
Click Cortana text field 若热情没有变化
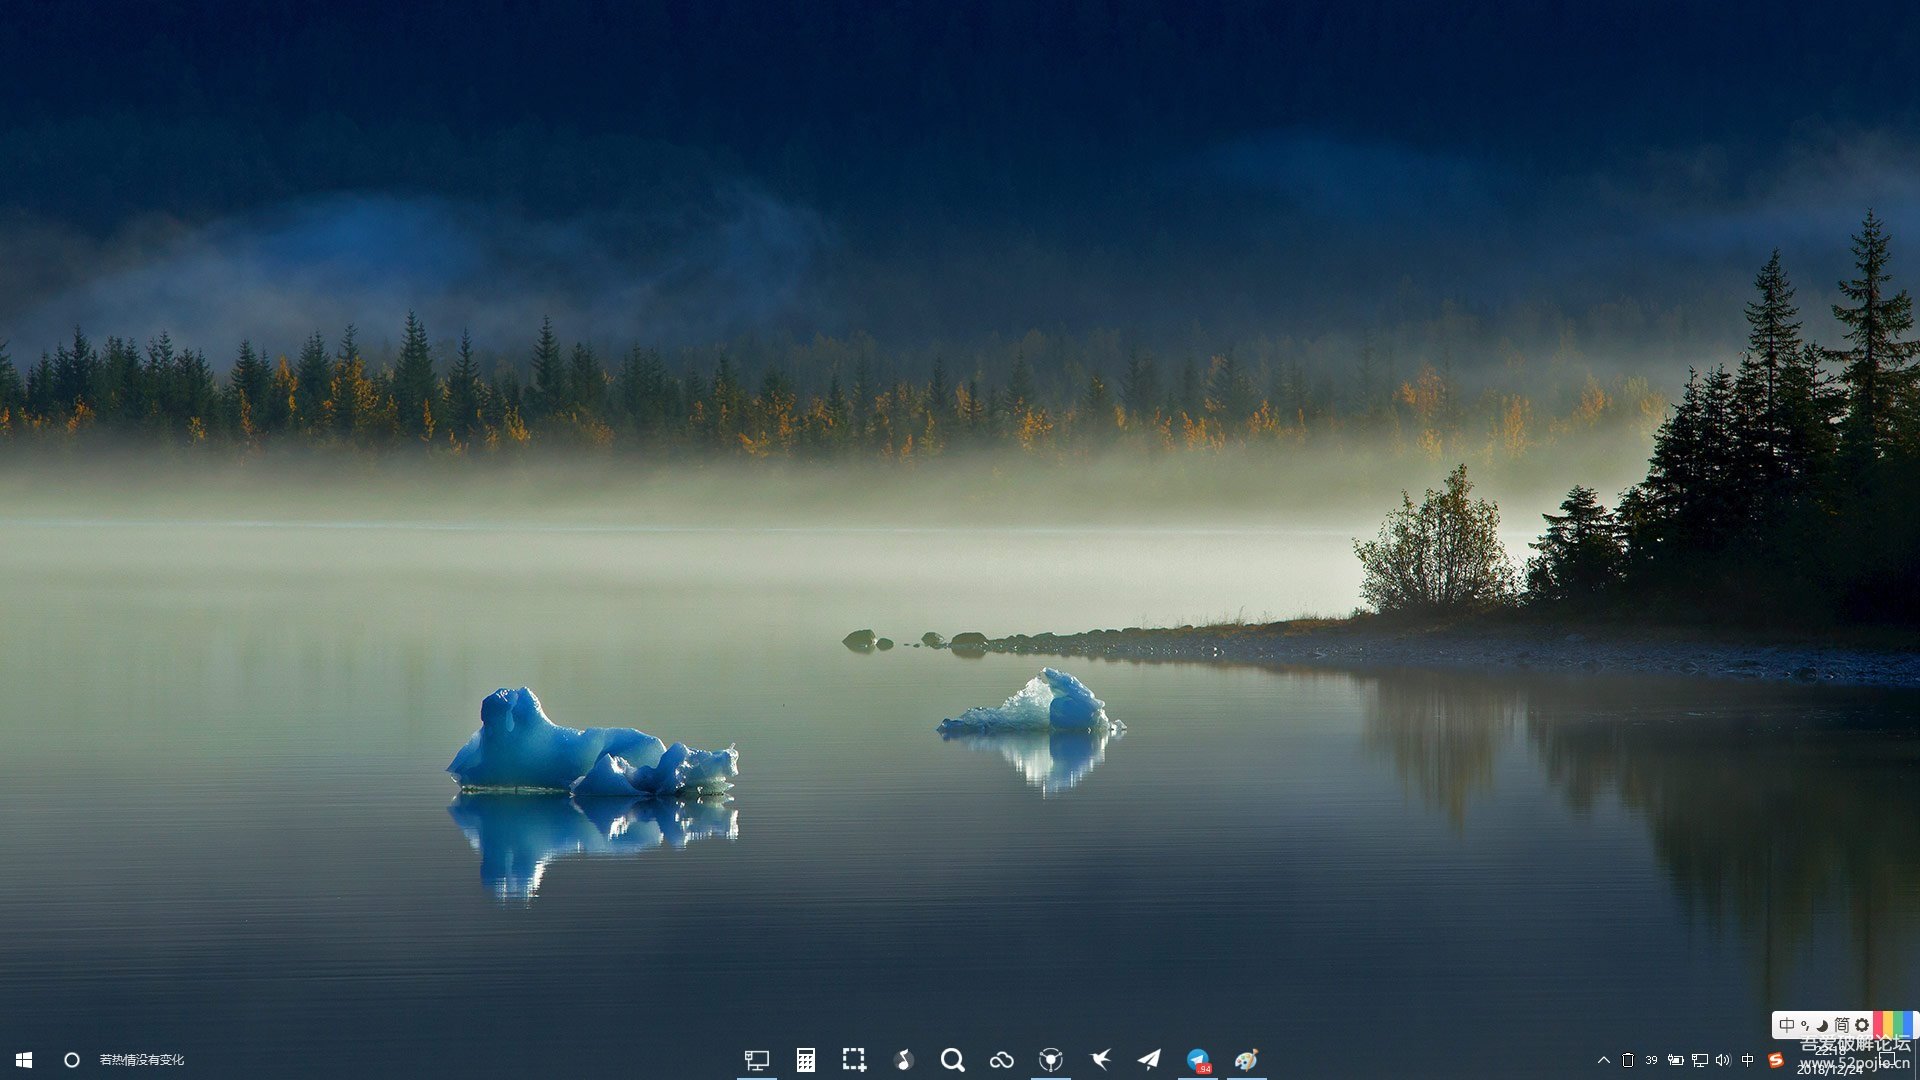(x=141, y=1060)
